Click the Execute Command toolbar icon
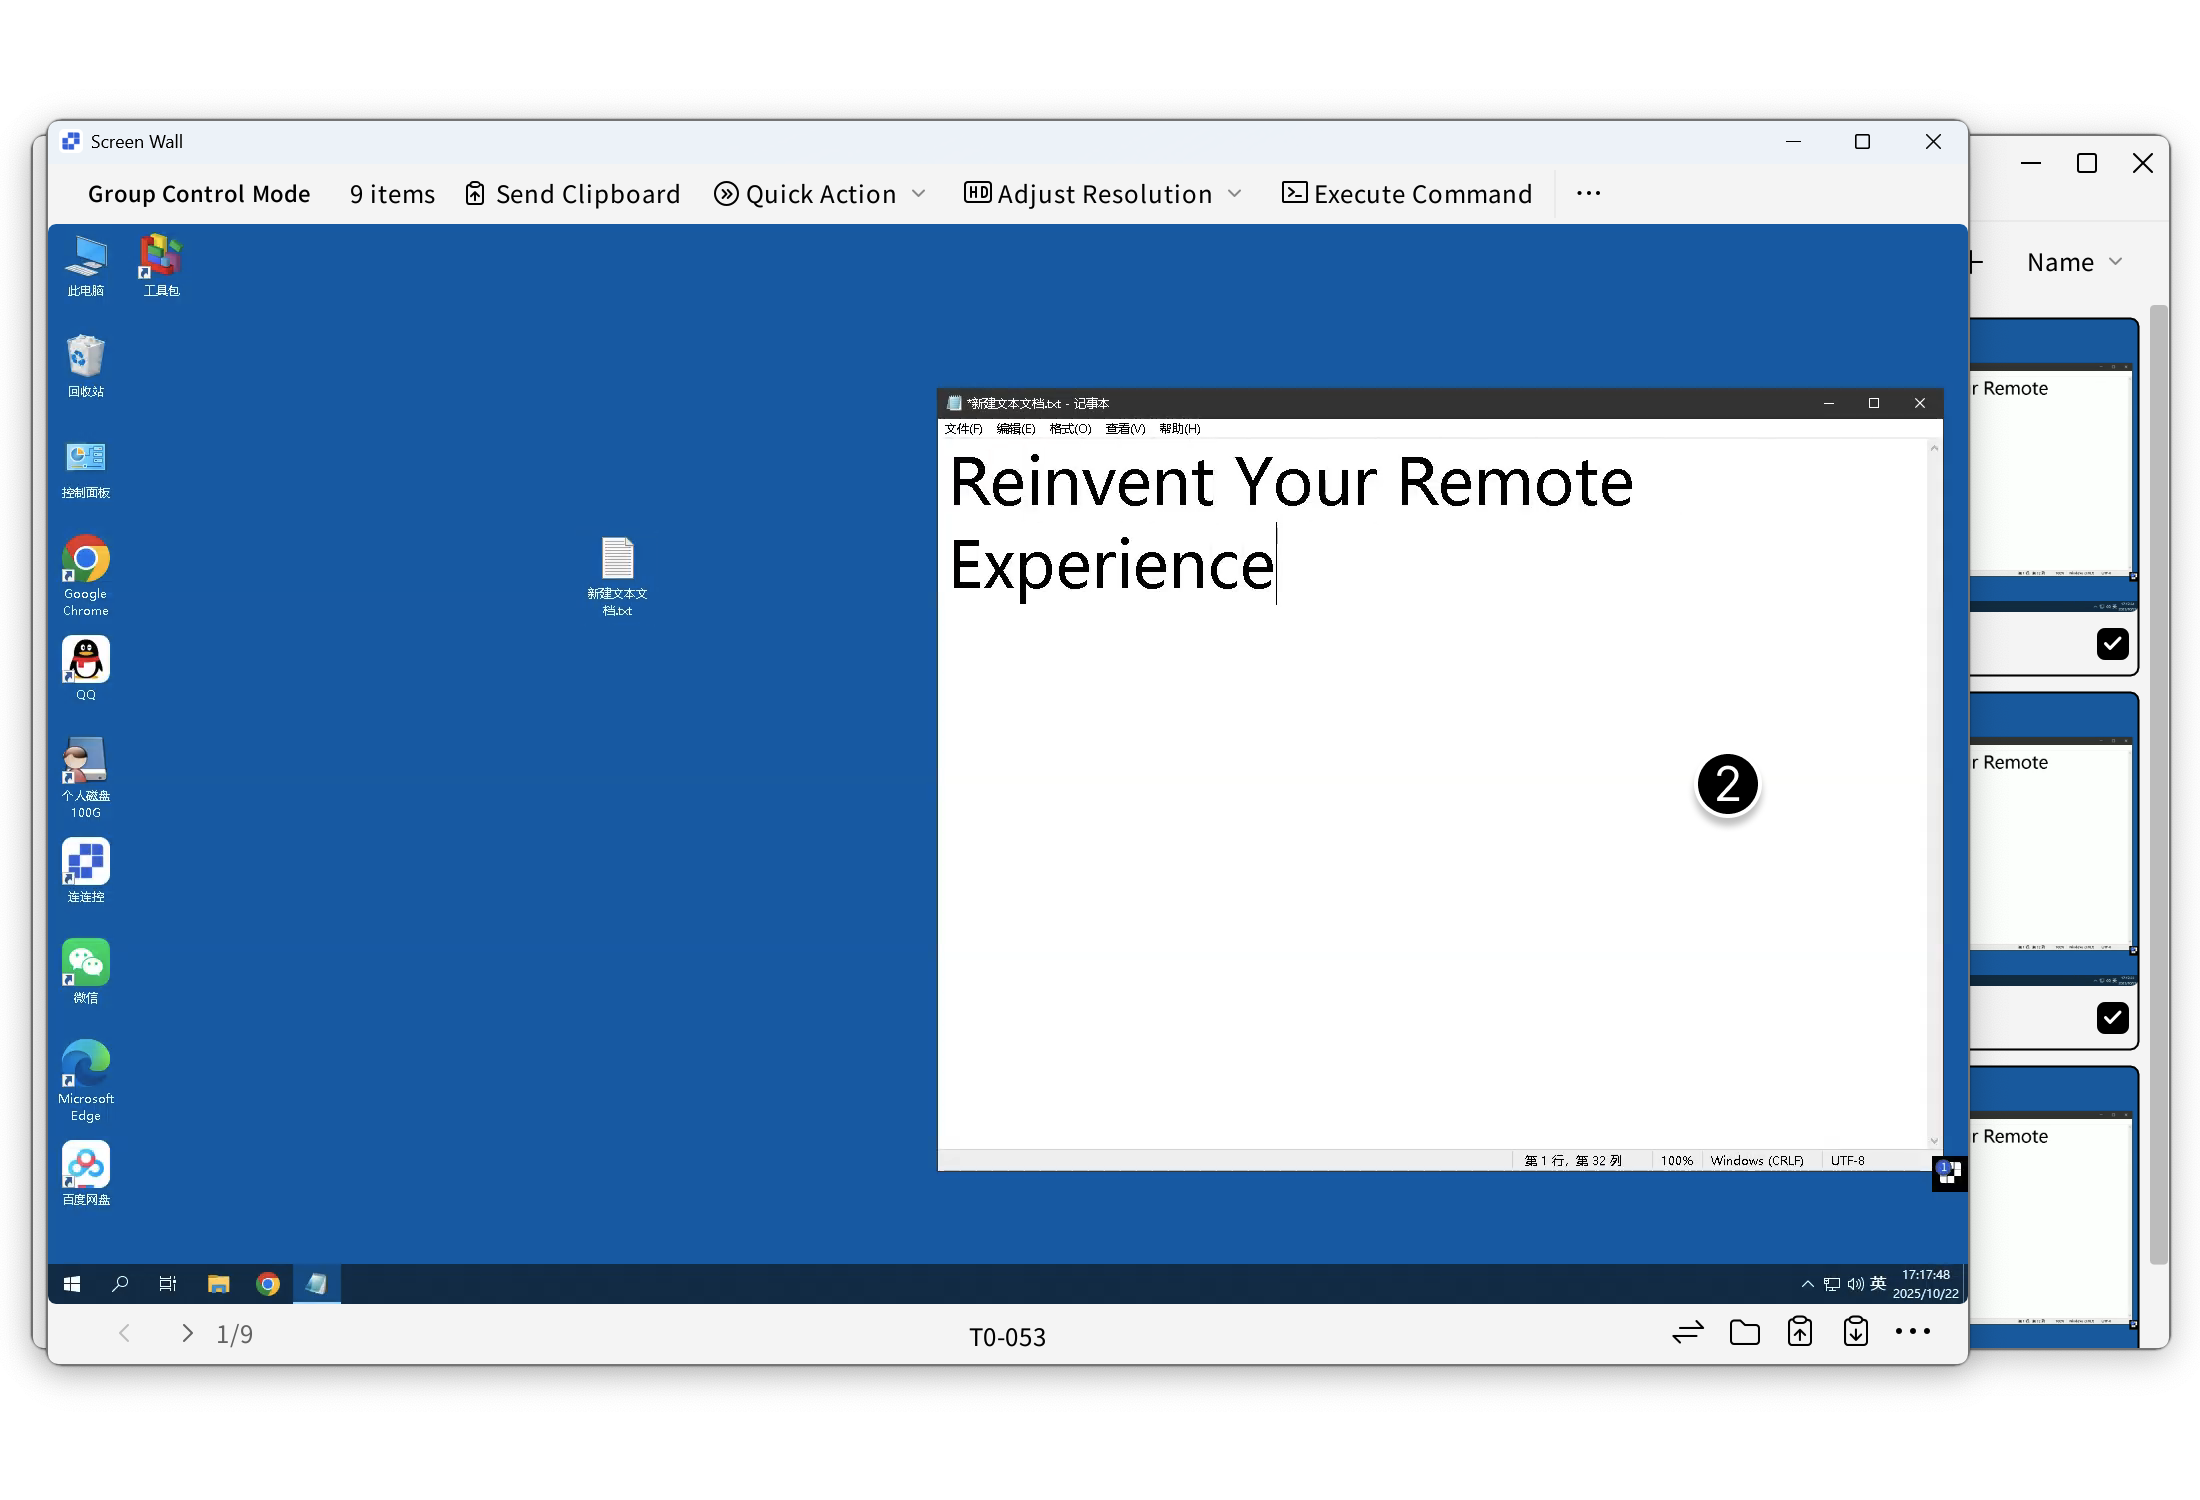 pyautogui.click(x=1294, y=193)
